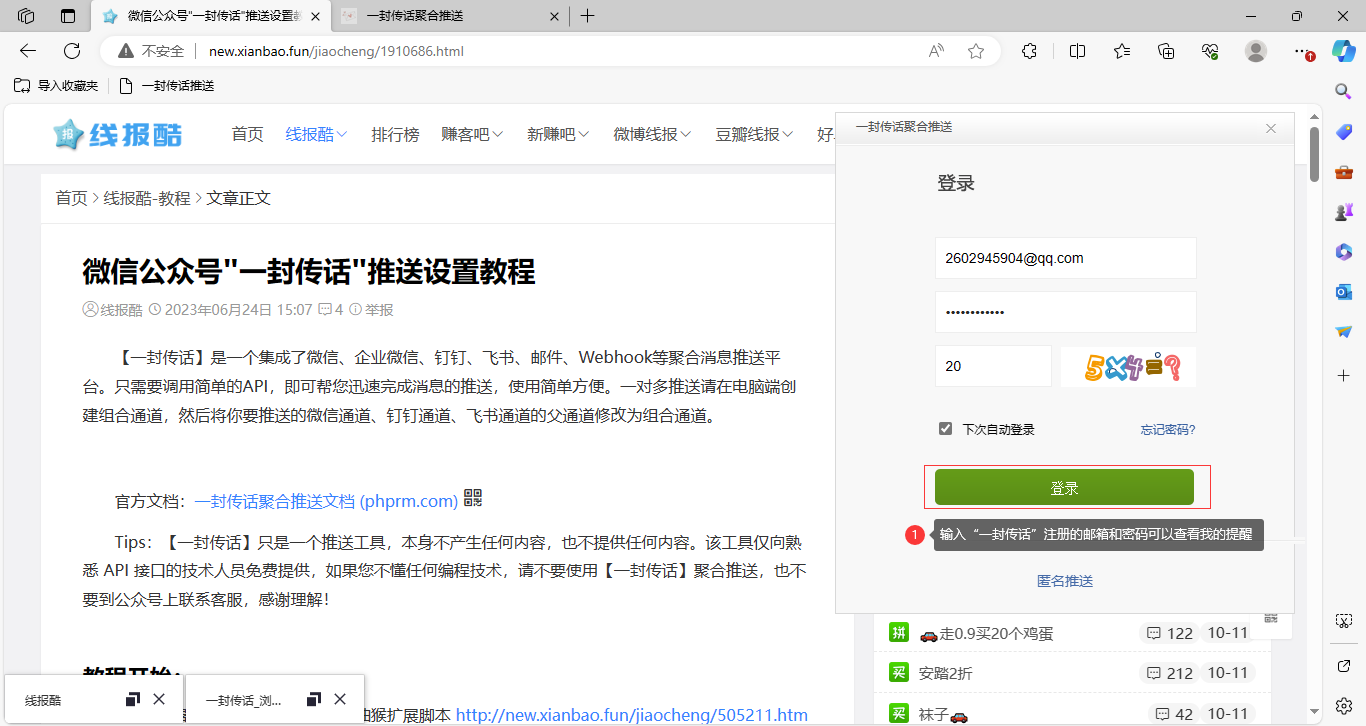
Task: Reload the page with refresh icon
Action: coord(72,51)
